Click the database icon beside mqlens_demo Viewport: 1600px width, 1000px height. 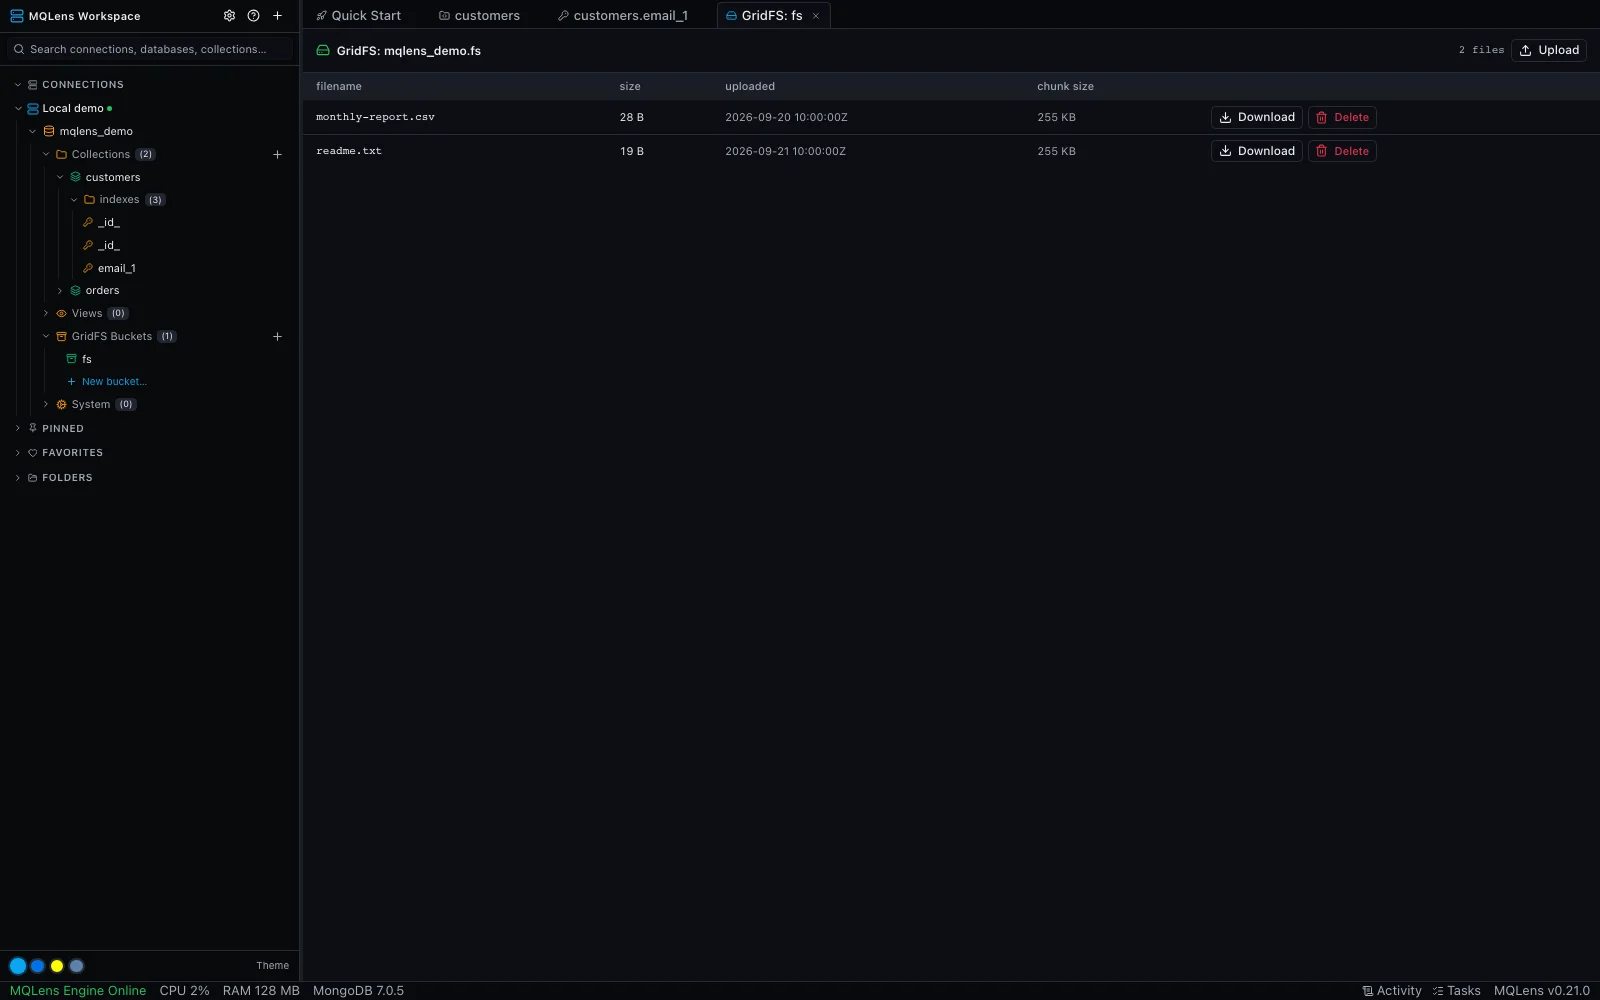(49, 132)
